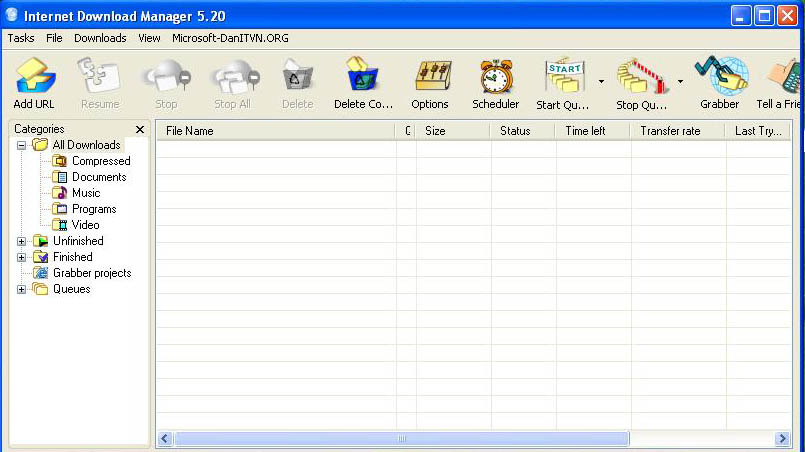
Task: Select the Unfinished category
Action: coord(78,241)
